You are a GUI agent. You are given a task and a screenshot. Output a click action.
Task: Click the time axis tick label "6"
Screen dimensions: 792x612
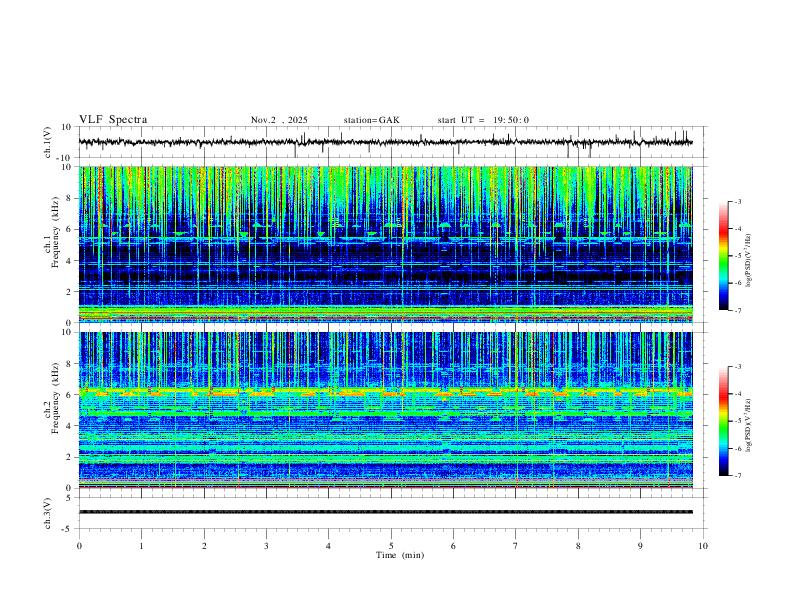(454, 546)
